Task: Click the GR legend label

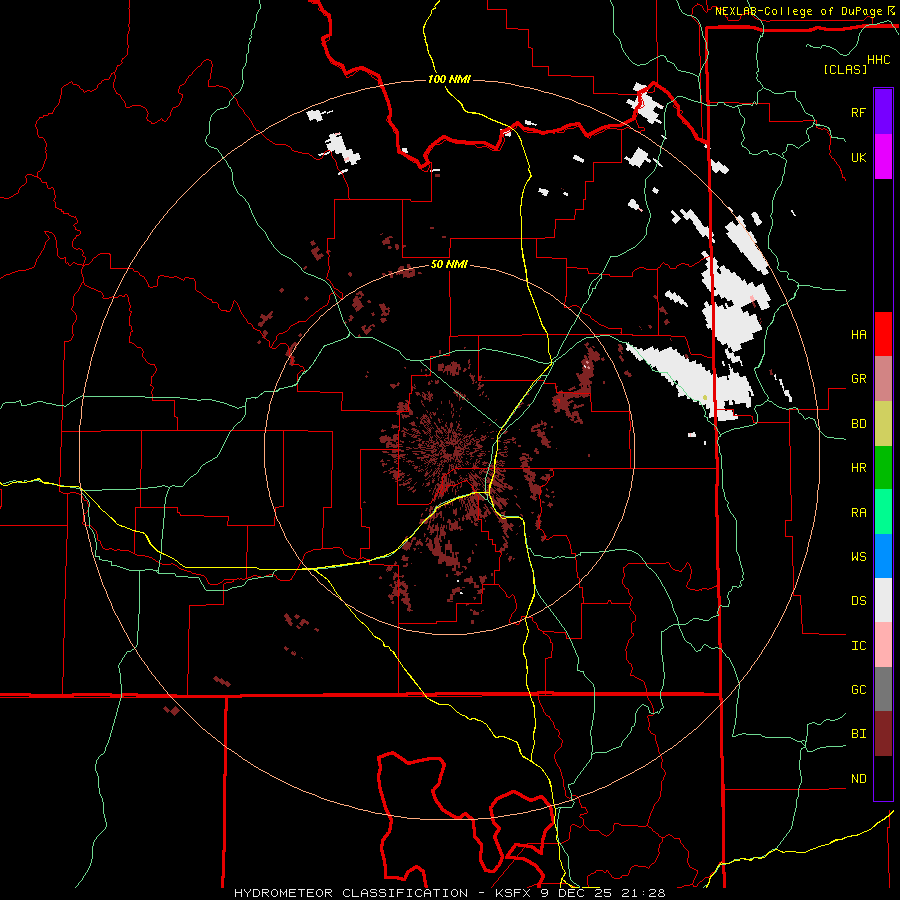Action: [x=858, y=379]
